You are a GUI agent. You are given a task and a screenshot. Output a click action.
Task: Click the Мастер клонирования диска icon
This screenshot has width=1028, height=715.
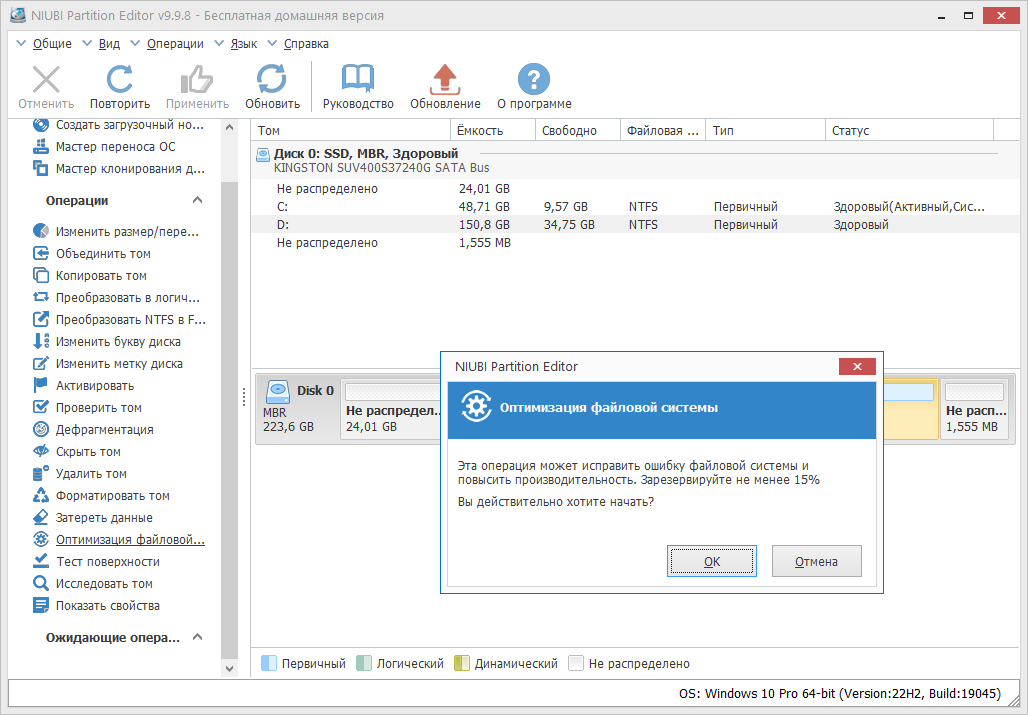41,168
